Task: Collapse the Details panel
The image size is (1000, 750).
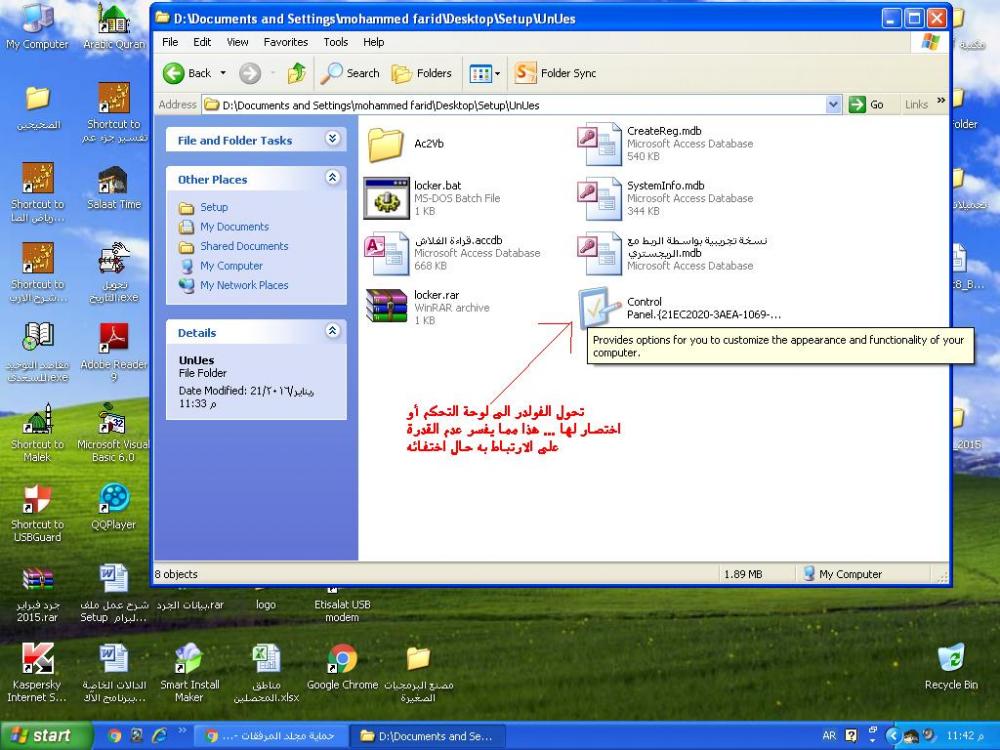Action: (x=332, y=330)
